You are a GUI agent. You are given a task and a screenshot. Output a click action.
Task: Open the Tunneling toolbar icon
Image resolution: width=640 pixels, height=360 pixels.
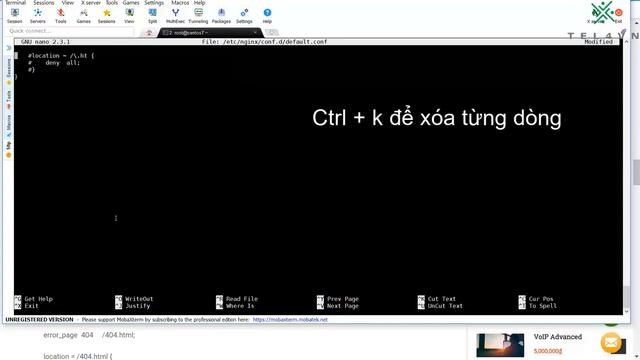coord(198,16)
